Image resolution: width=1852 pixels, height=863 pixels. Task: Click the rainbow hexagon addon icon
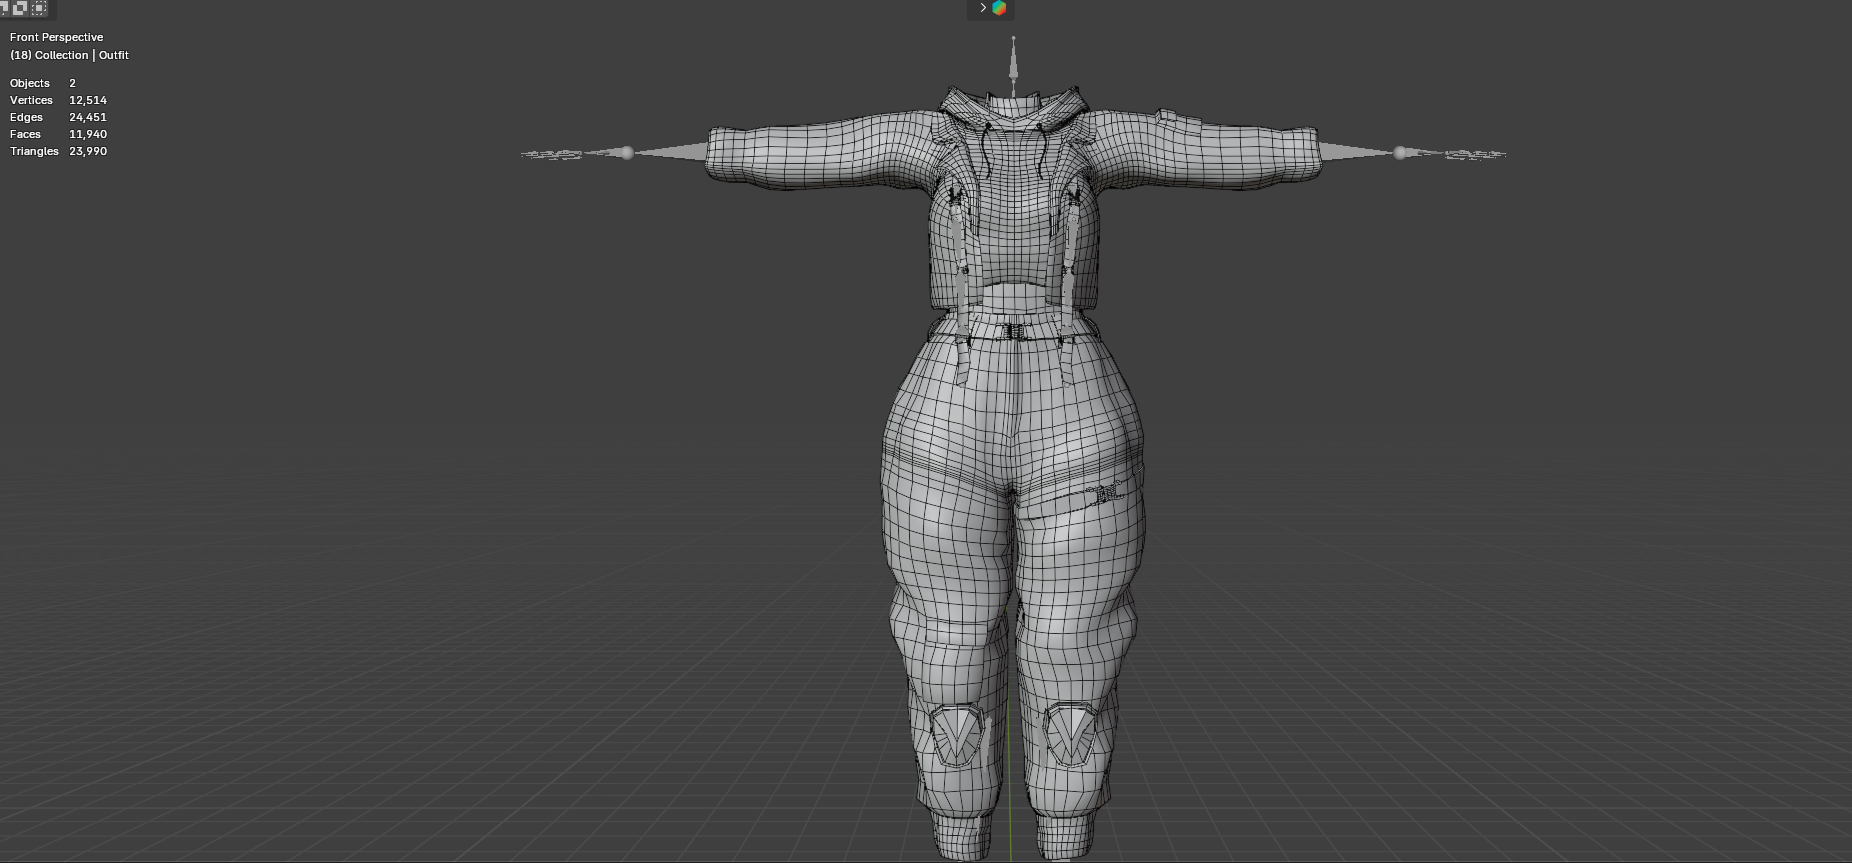pos(999,8)
